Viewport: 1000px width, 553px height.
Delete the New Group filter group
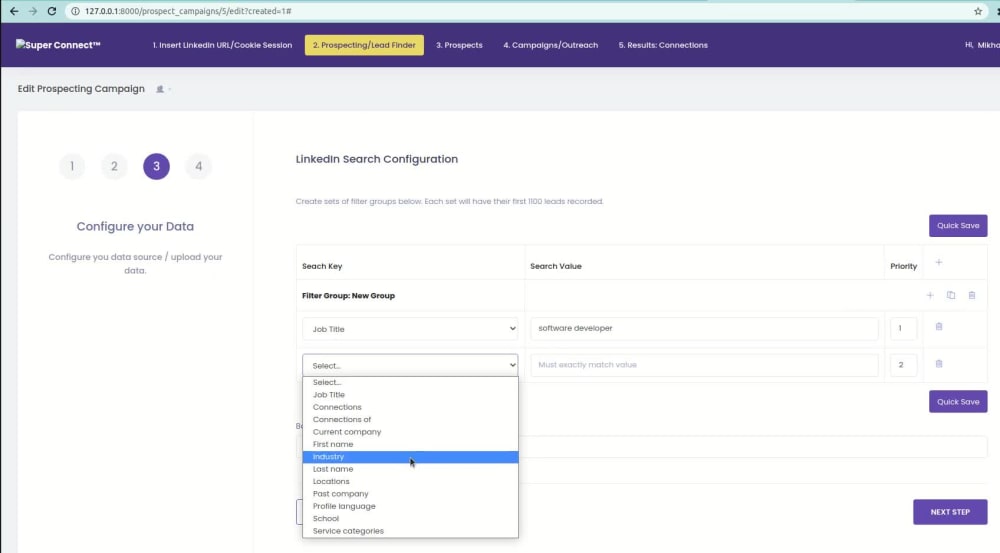972,295
